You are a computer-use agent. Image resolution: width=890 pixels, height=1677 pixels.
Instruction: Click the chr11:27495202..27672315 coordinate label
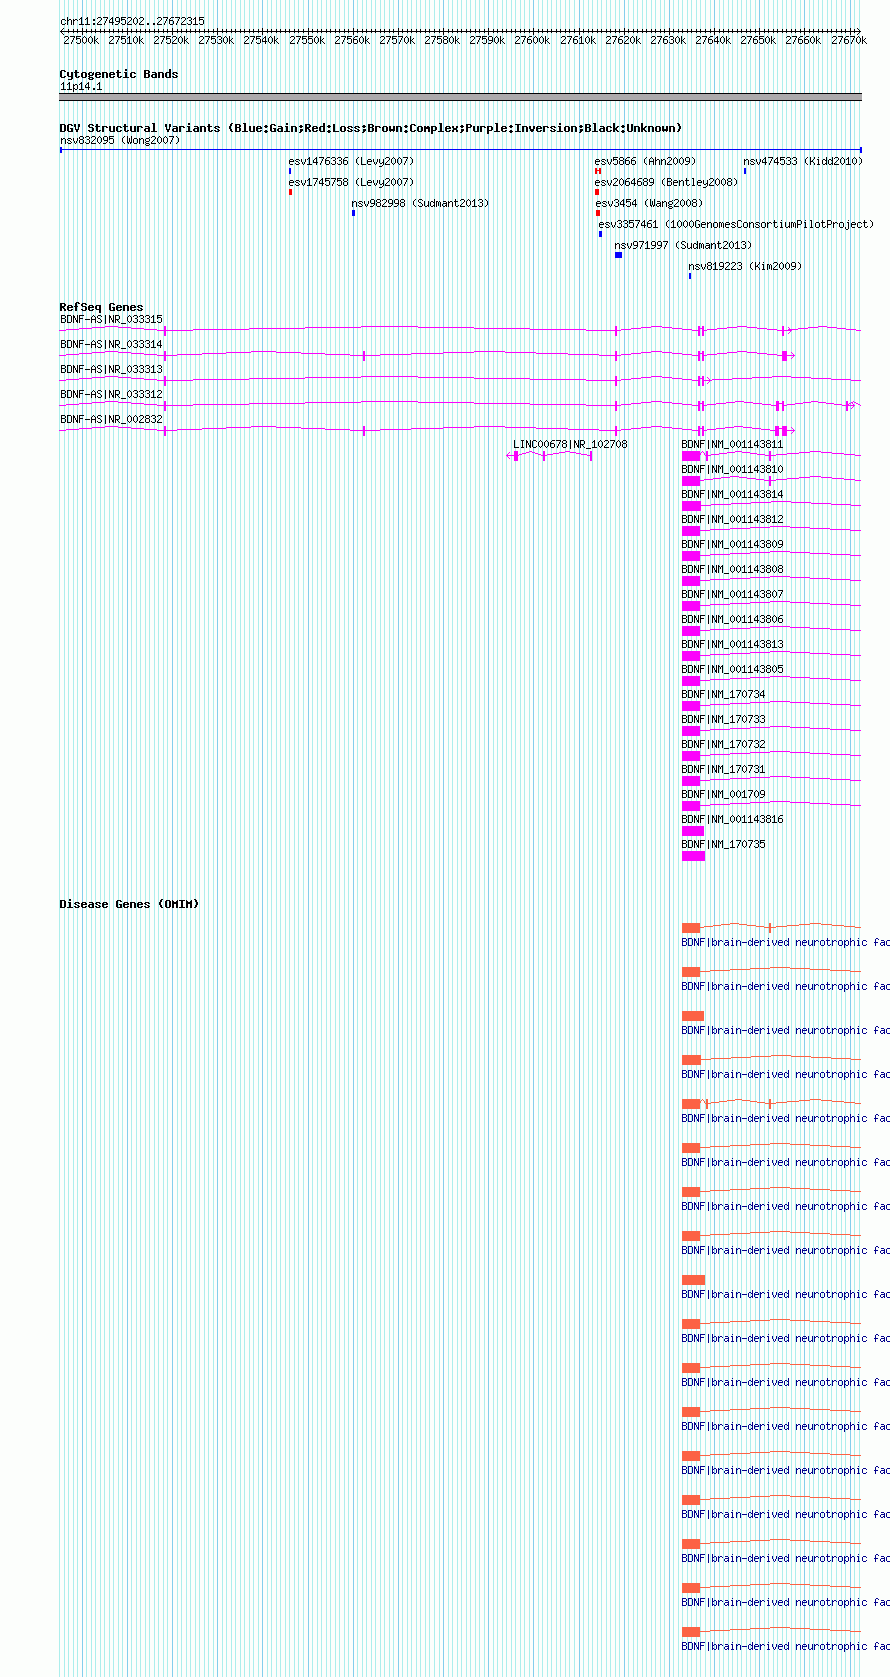point(132,21)
